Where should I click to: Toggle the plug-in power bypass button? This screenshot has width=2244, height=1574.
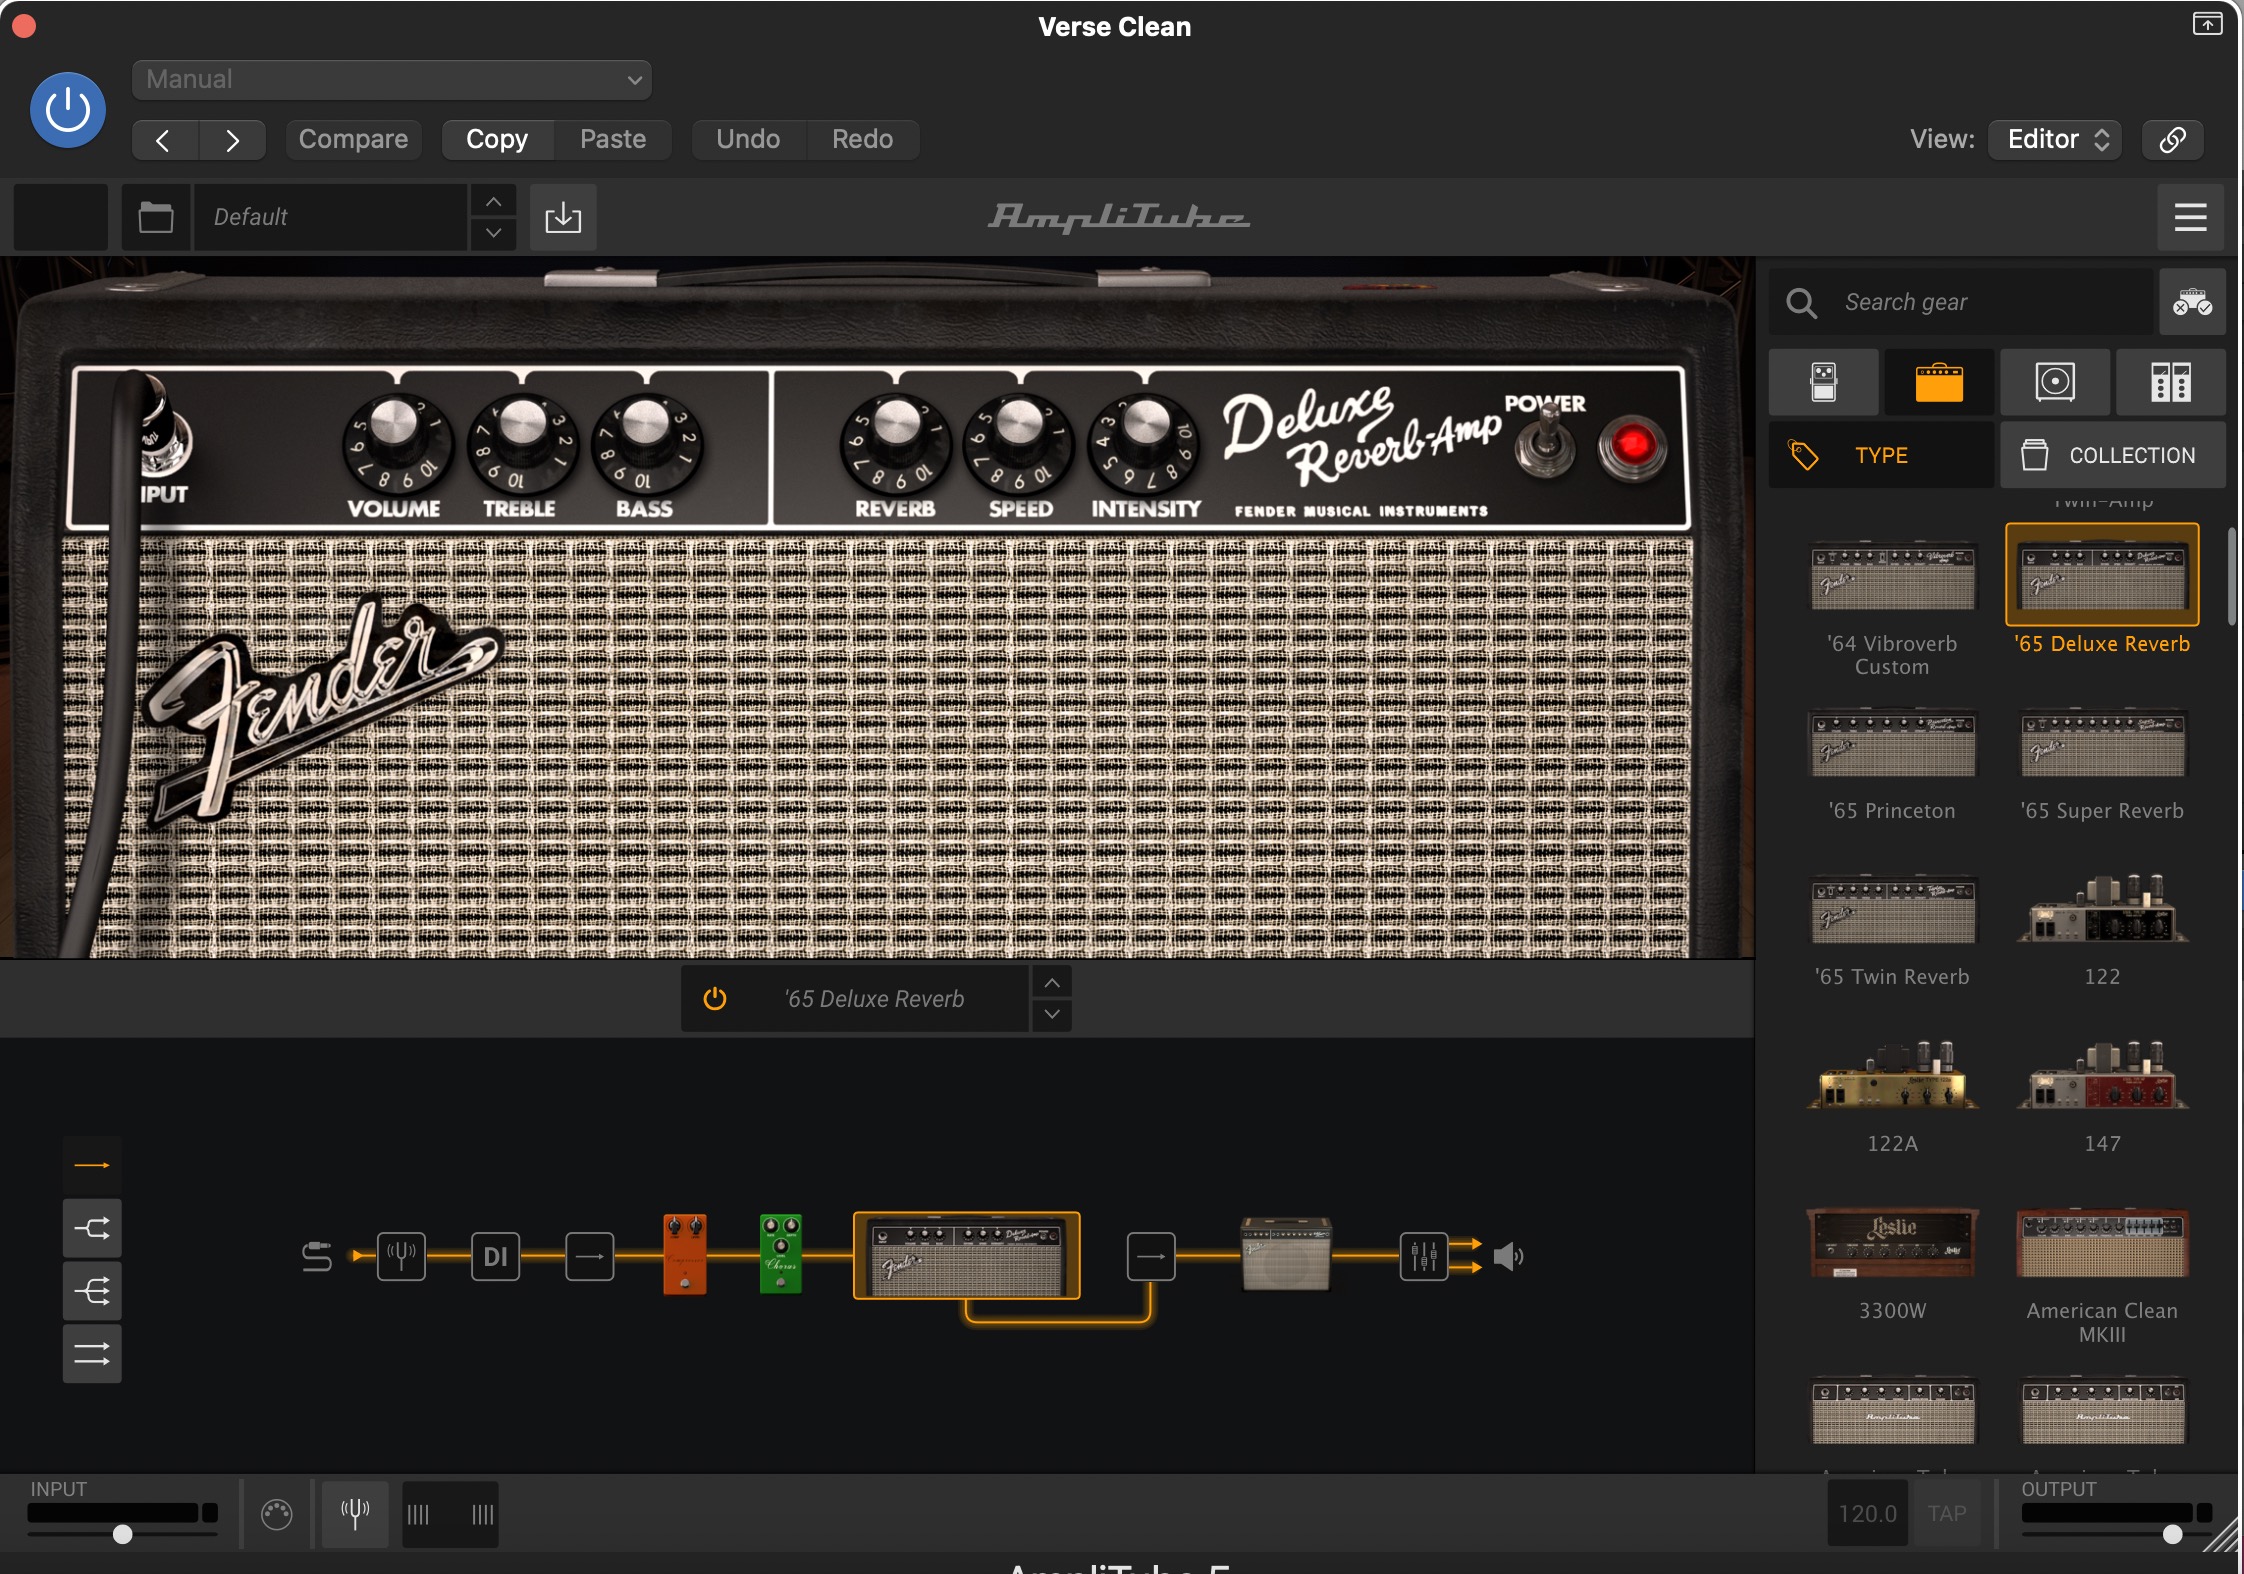(68, 109)
